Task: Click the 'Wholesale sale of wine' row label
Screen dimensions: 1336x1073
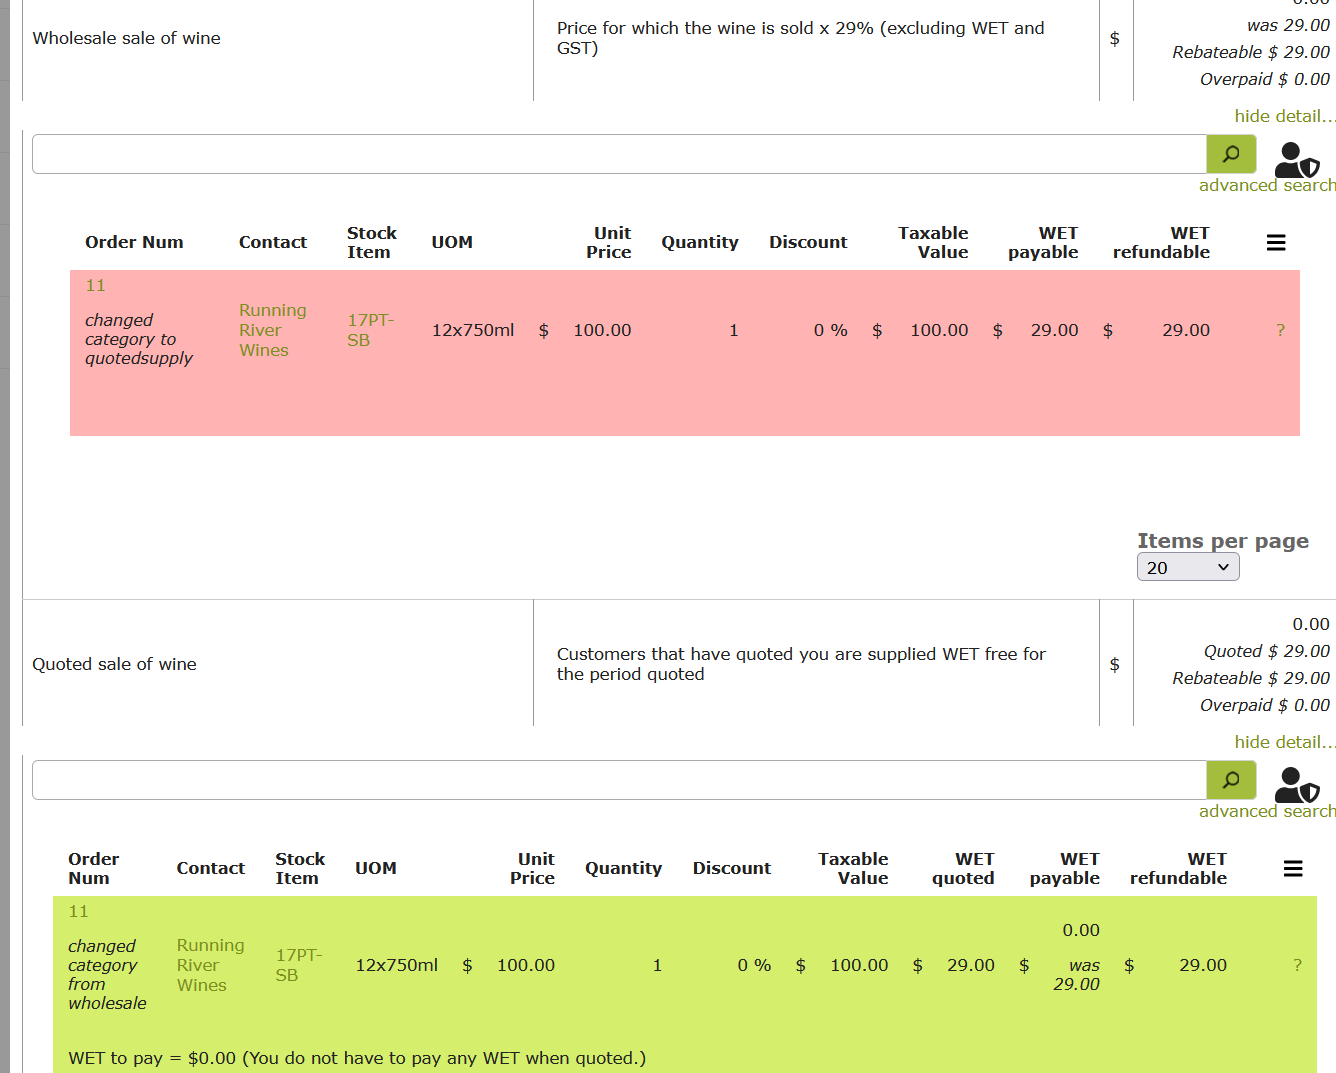Action: tap(127, 38)
